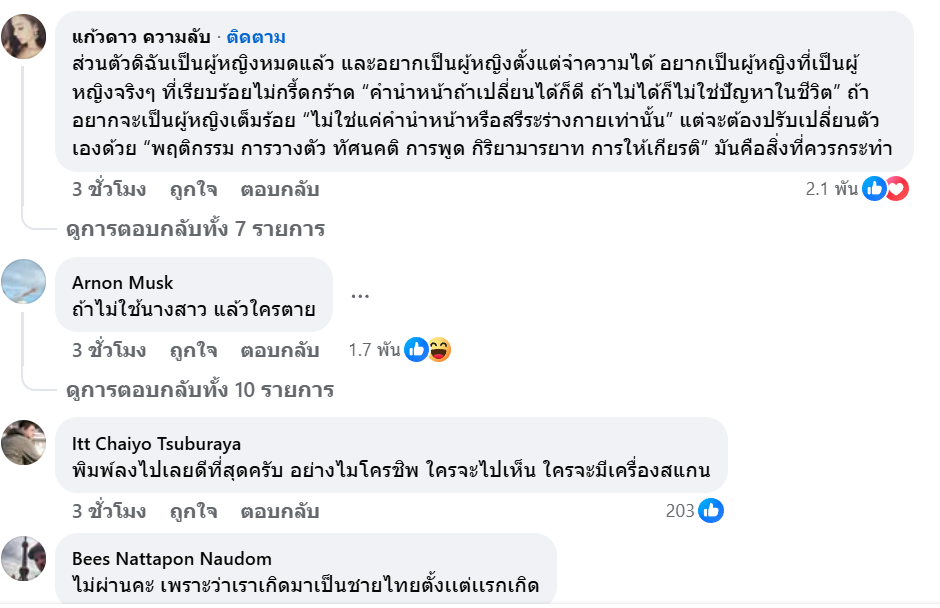
Task: Open Bees Nattapon Naudom's profile name
Action: coord(172,559)
